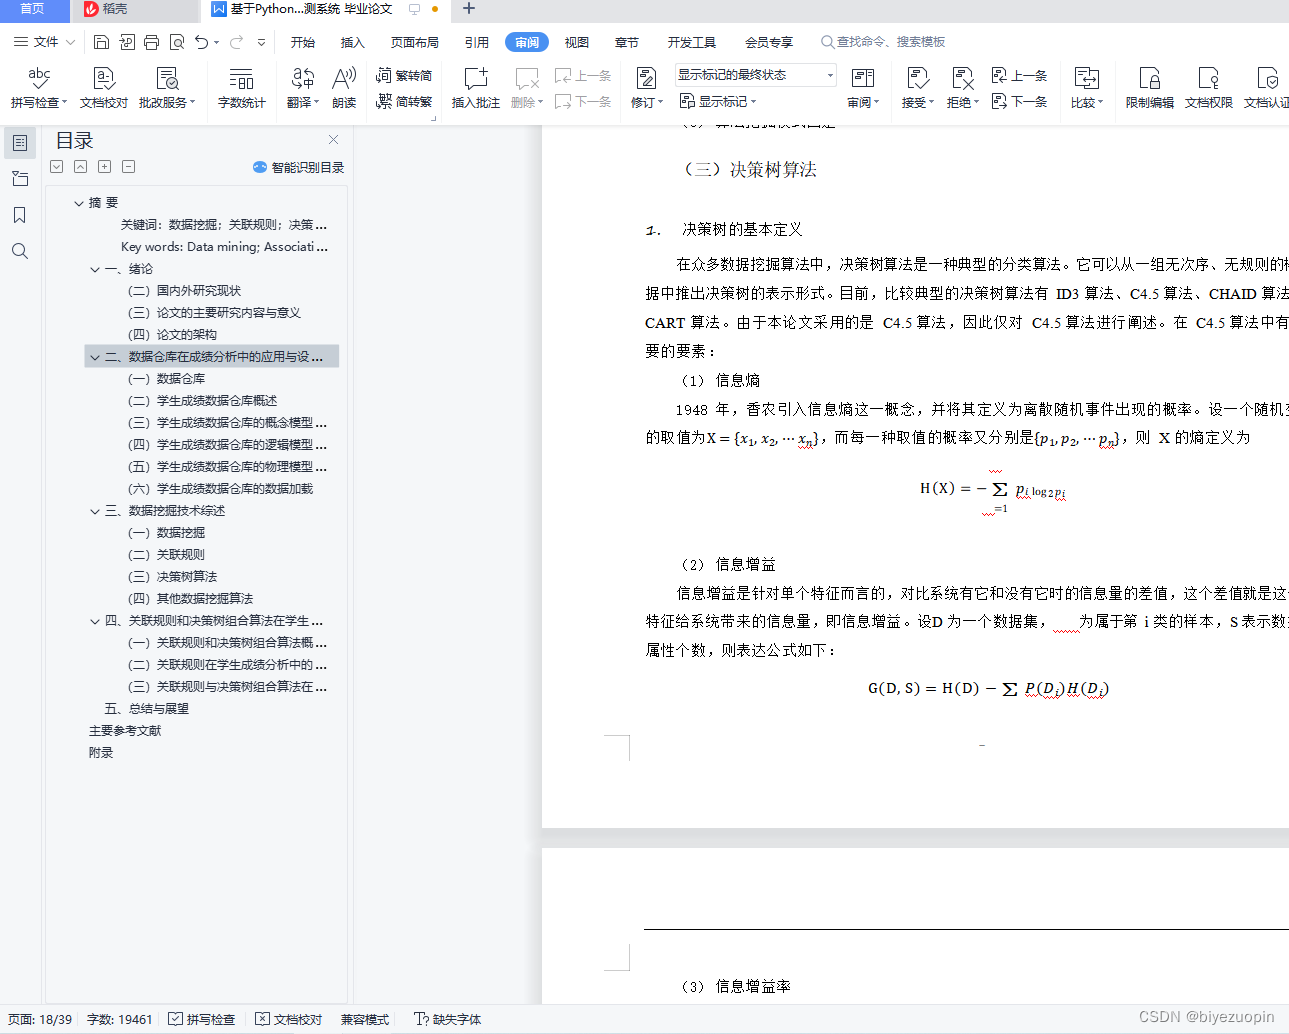Open 文档权限 document permissions

coord(1209,88)
